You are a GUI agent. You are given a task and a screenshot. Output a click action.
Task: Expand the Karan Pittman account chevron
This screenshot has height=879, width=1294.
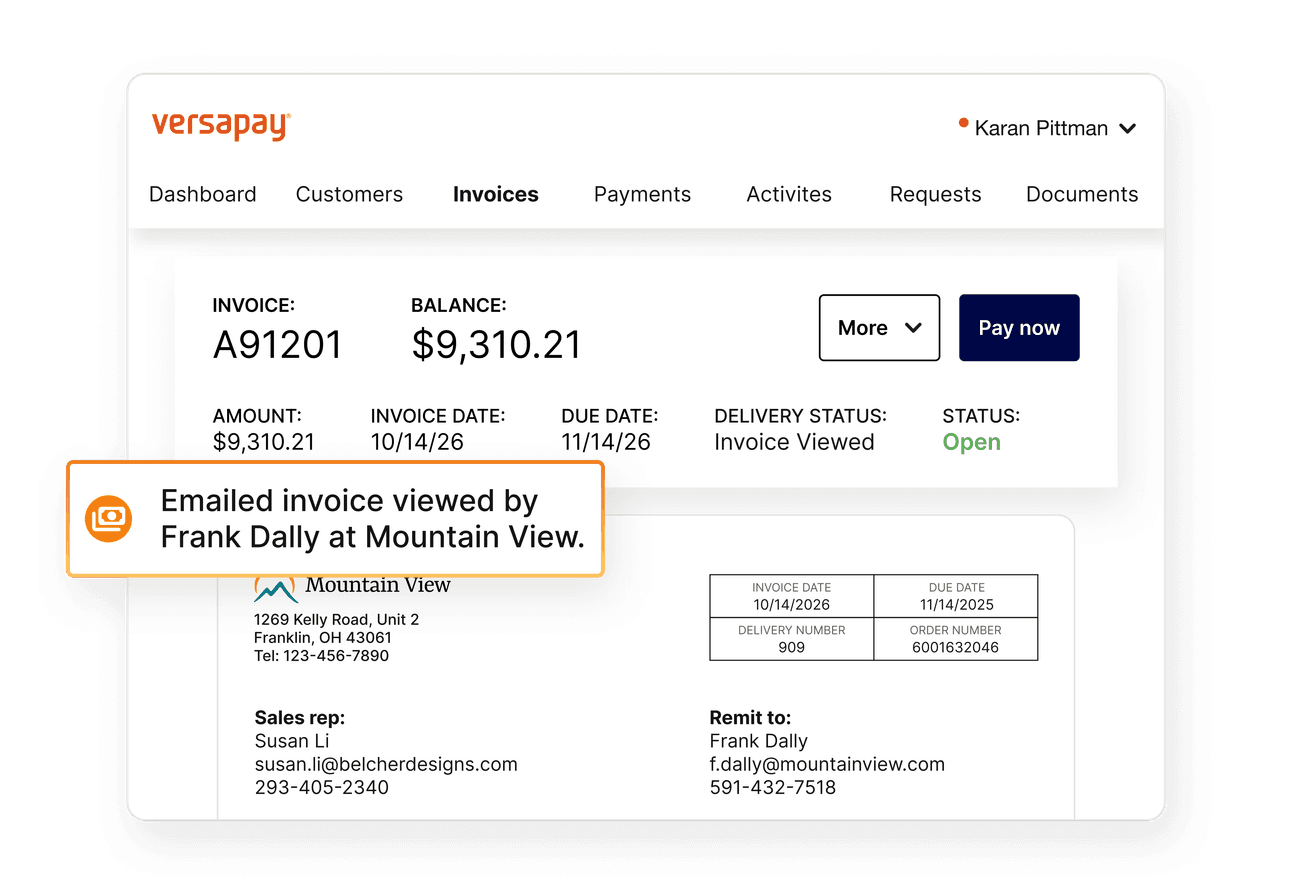1127,129
